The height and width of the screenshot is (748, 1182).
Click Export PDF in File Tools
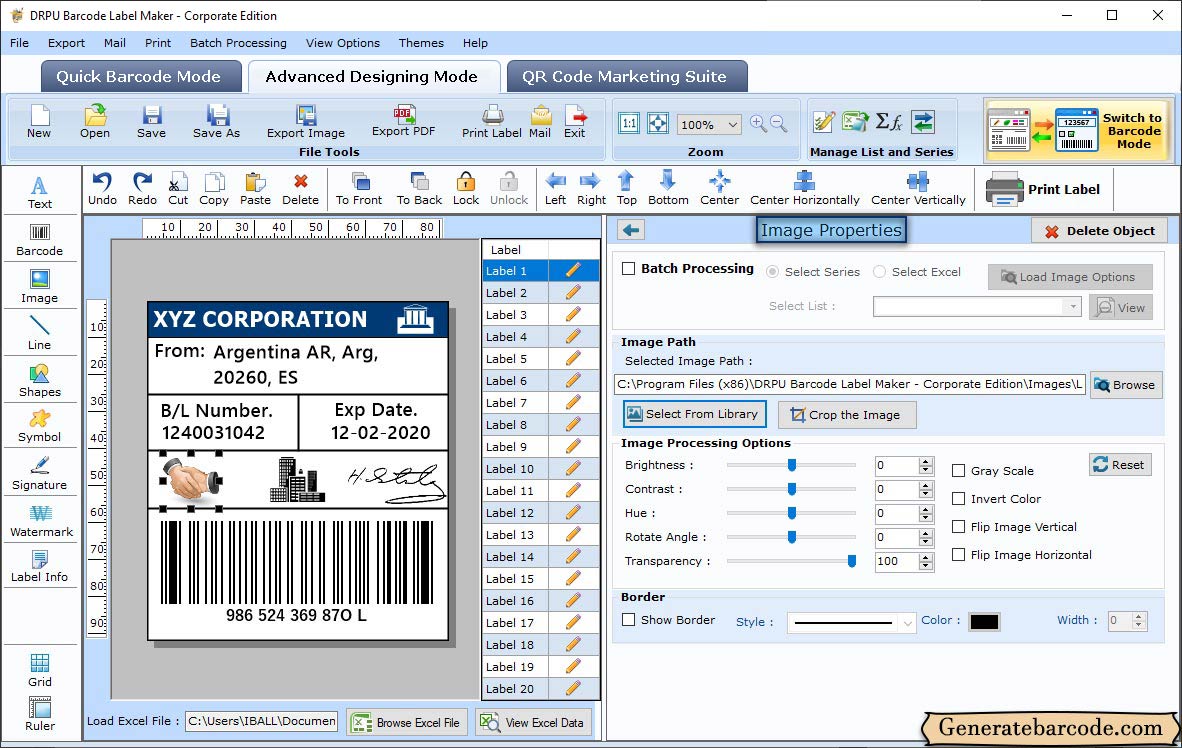pyautogui.click(x=403, y=121)
